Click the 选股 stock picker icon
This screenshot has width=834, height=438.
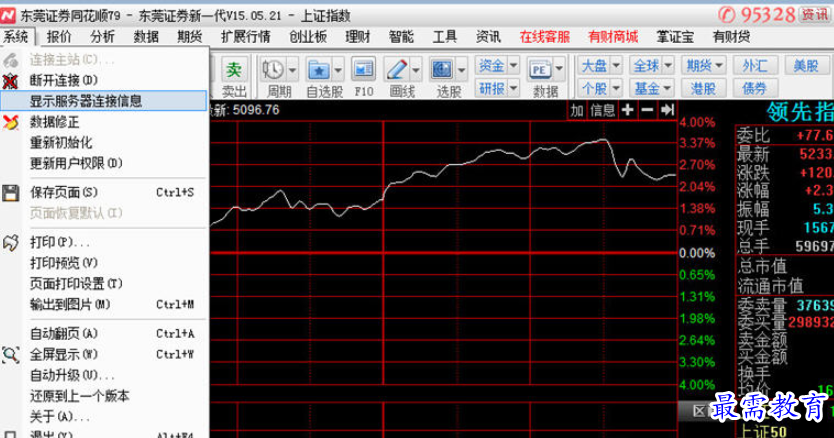click(x=442, y=70)
